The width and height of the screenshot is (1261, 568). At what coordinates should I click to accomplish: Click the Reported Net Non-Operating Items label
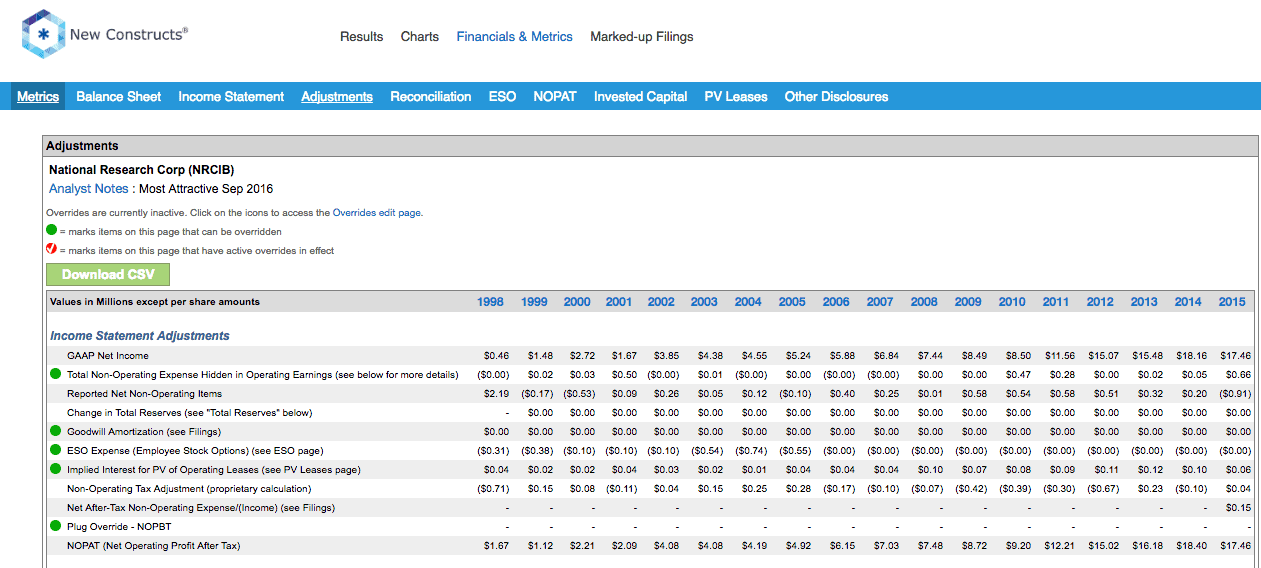144,394
